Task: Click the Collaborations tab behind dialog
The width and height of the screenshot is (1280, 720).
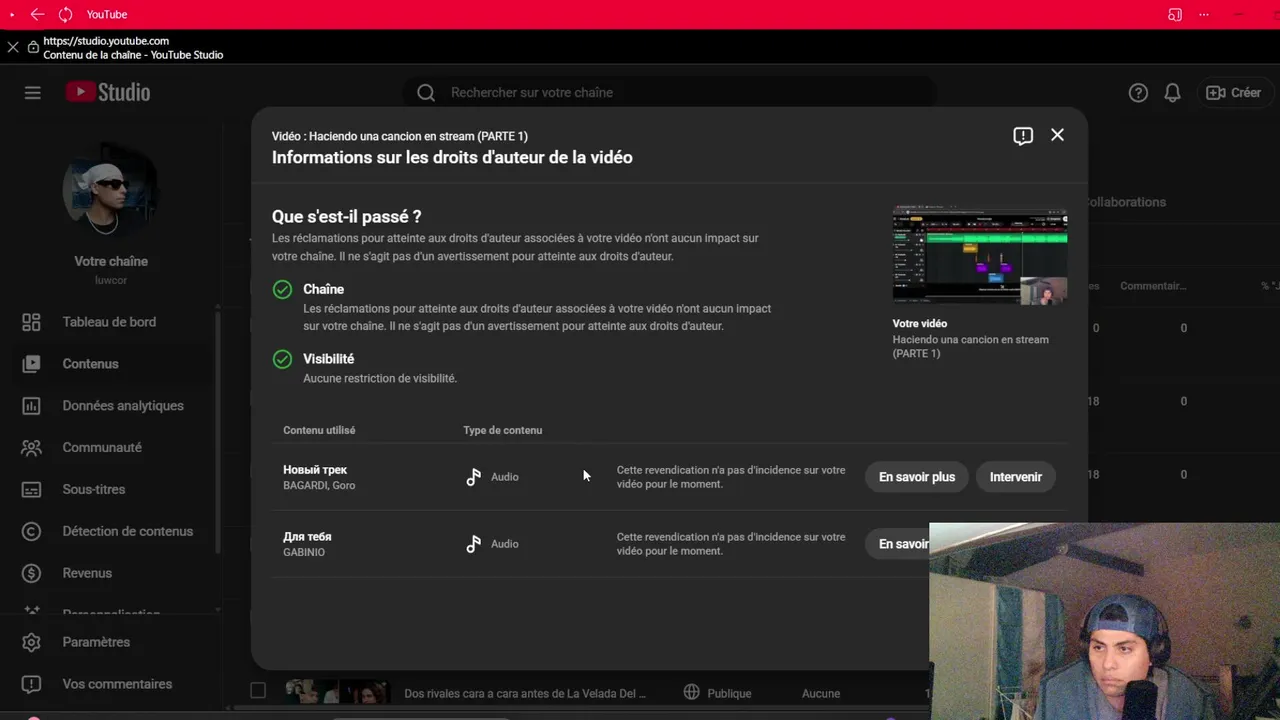Action: (x=1127, y=202)
